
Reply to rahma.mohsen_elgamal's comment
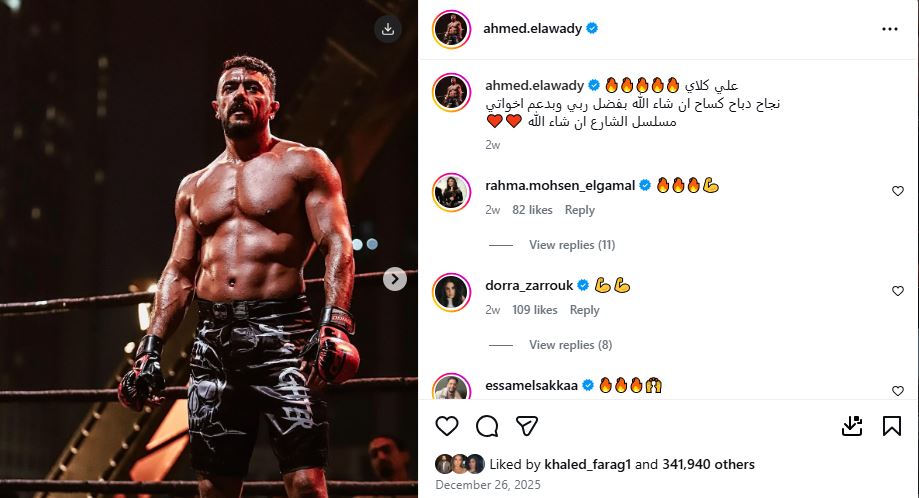(x=579, y=210)
